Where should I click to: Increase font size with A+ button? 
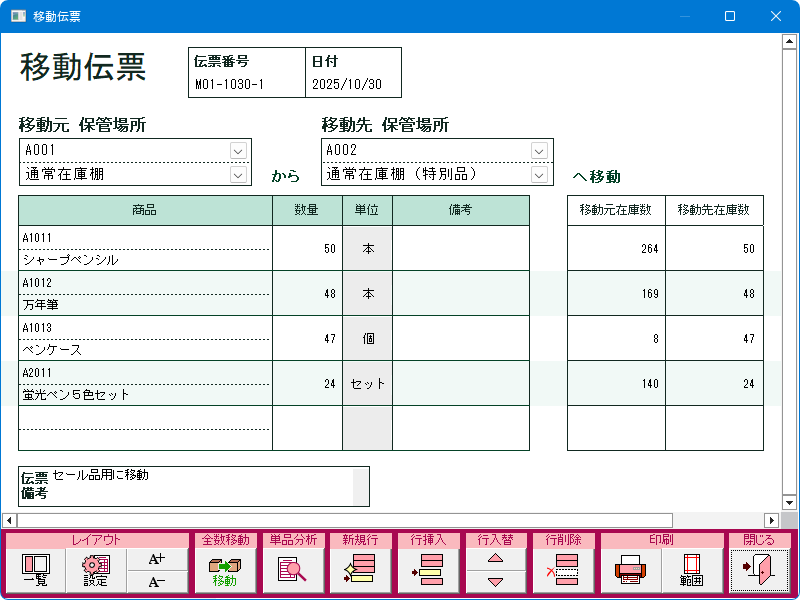(156, 559)
